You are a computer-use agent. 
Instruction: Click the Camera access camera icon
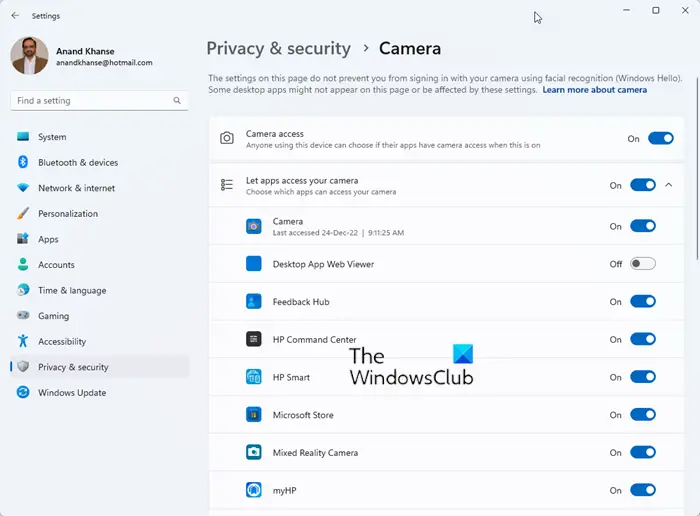(x=227, y=138)
